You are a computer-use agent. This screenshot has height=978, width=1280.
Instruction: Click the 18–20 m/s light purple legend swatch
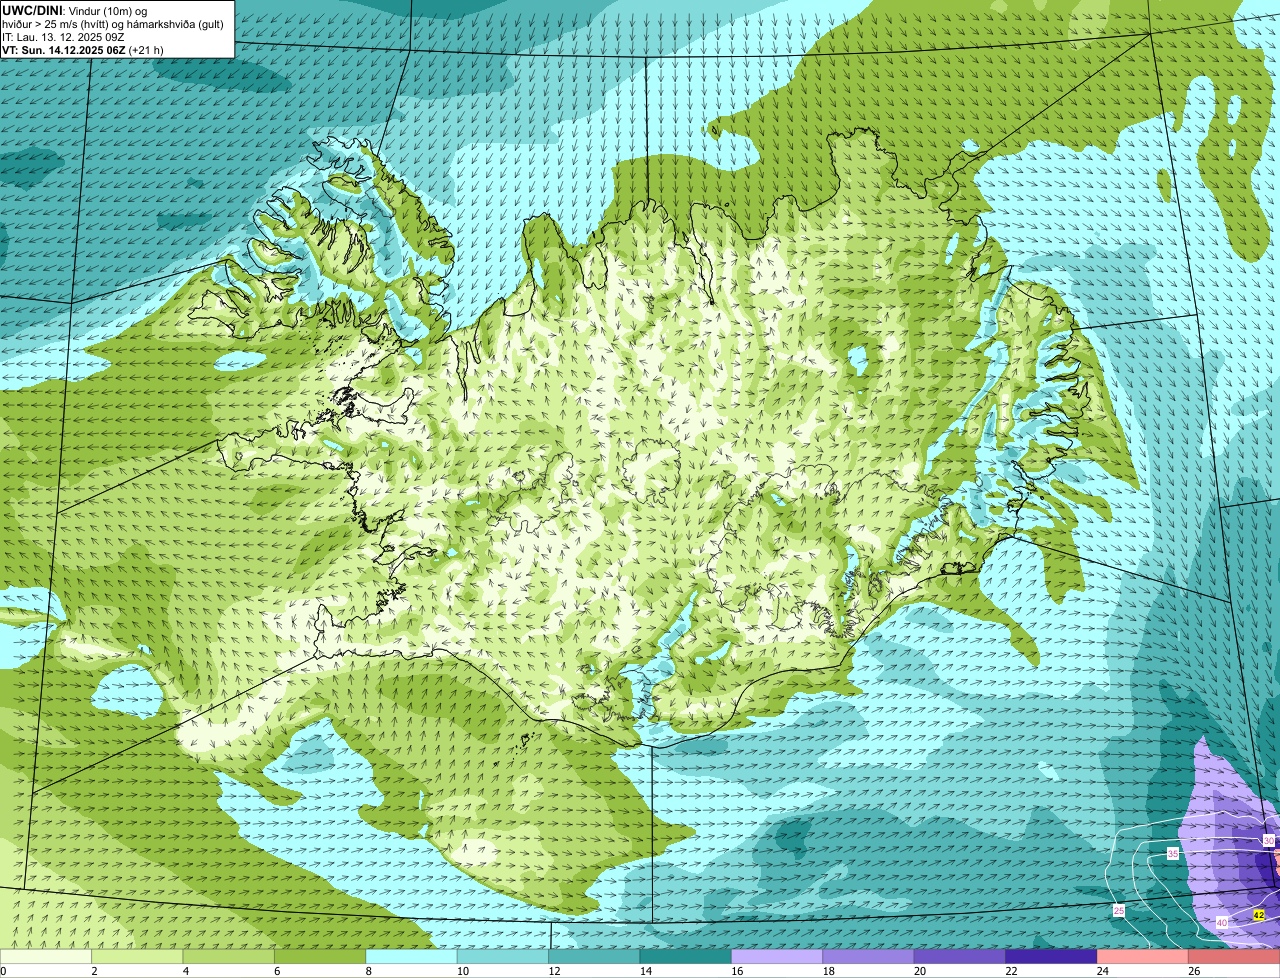(869, 956)
